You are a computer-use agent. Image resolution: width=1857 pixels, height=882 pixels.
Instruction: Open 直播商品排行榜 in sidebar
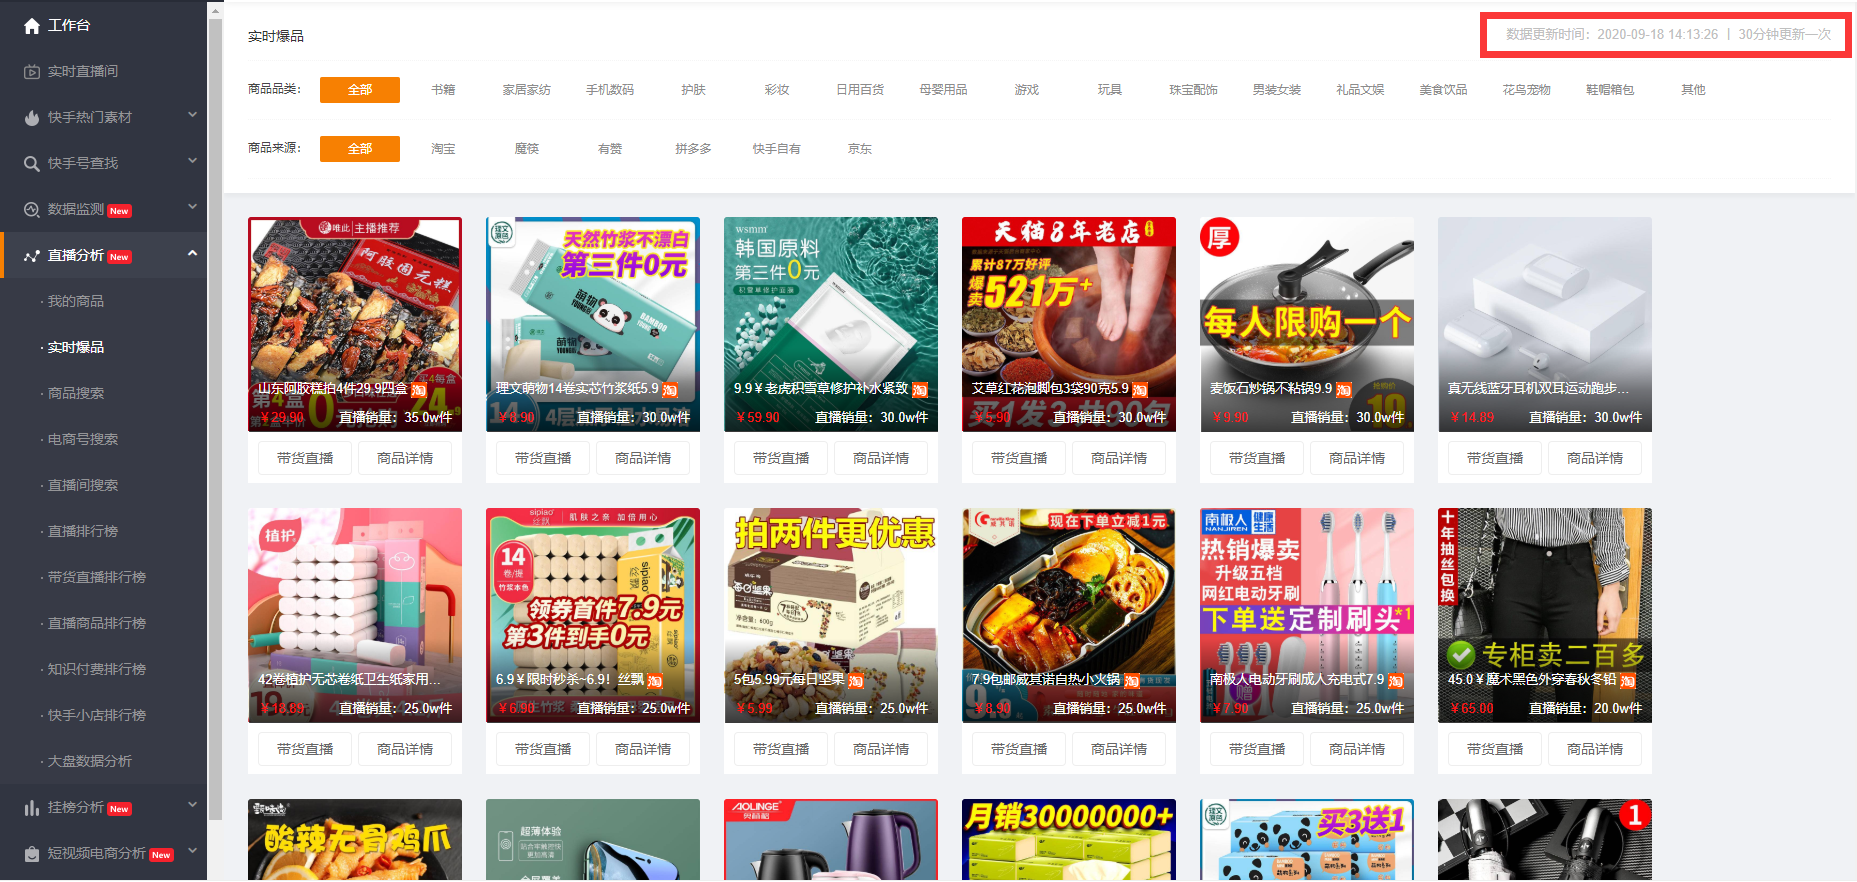click(97, 624)
